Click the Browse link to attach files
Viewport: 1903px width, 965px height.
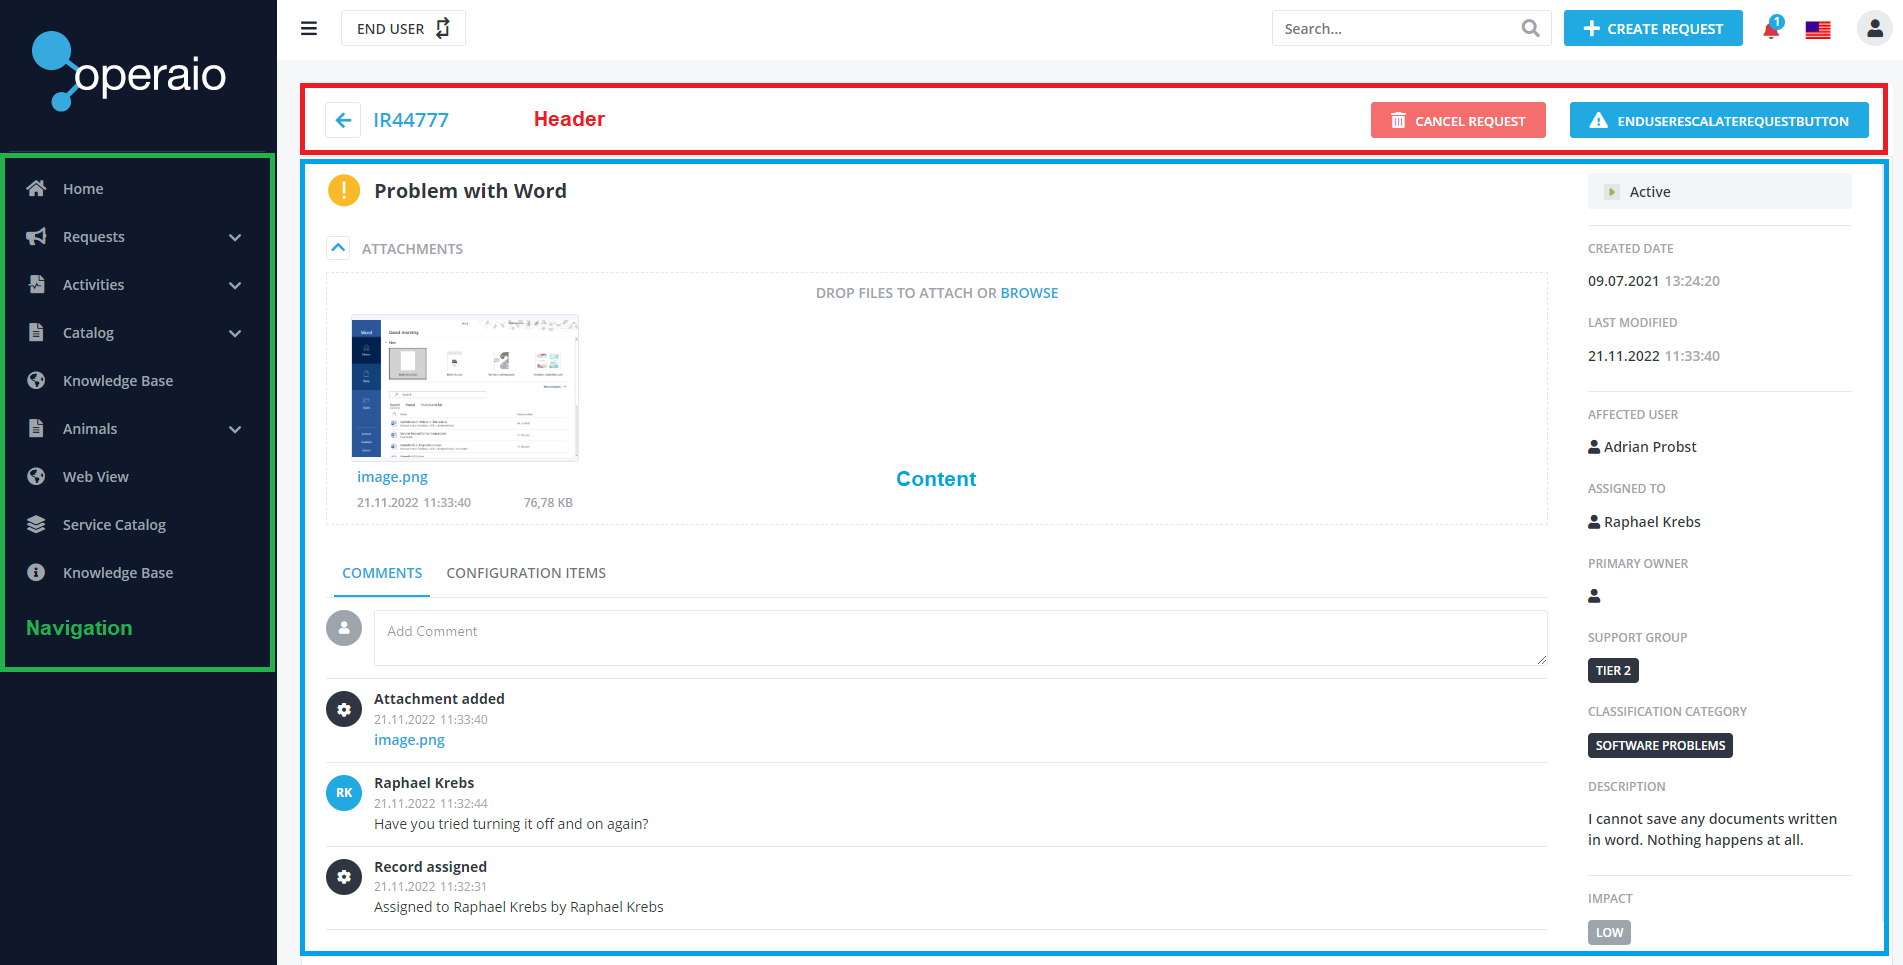(1029, 293)
